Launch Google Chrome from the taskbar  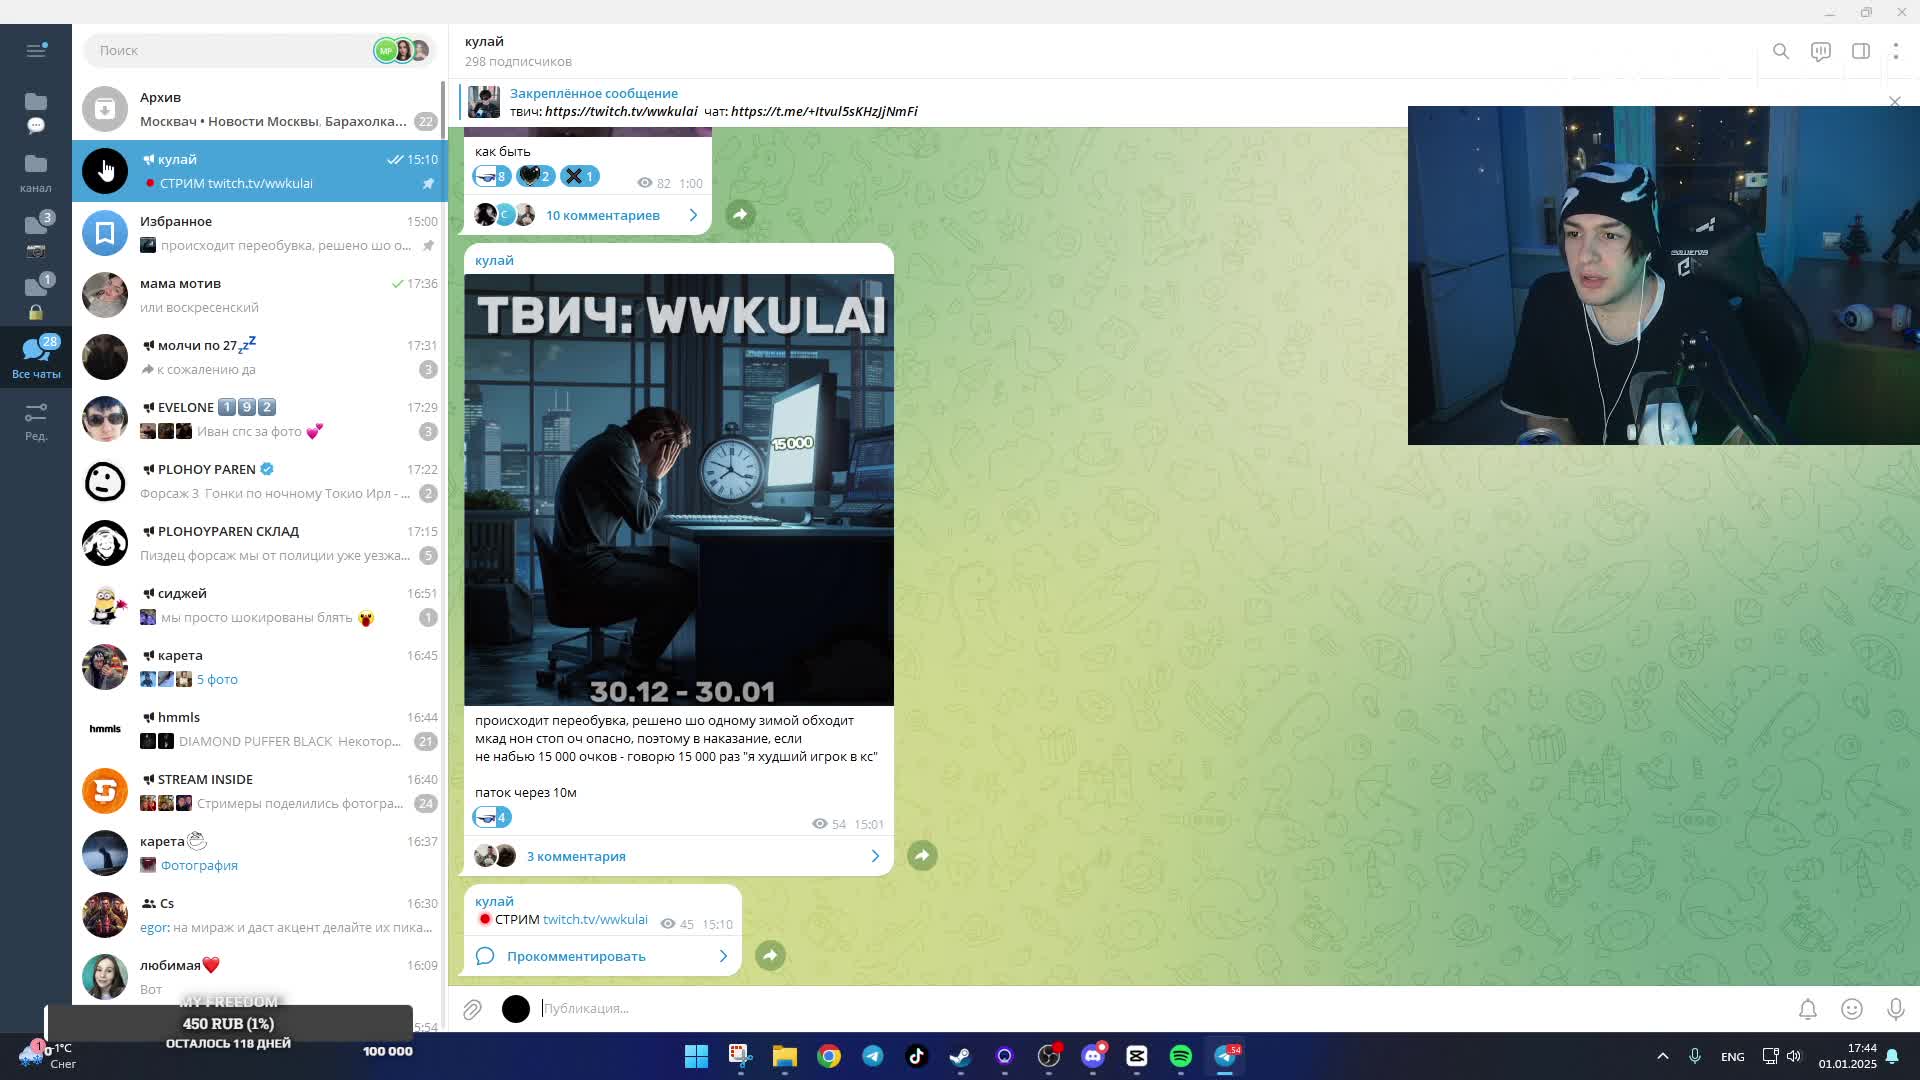[828, 1056]
